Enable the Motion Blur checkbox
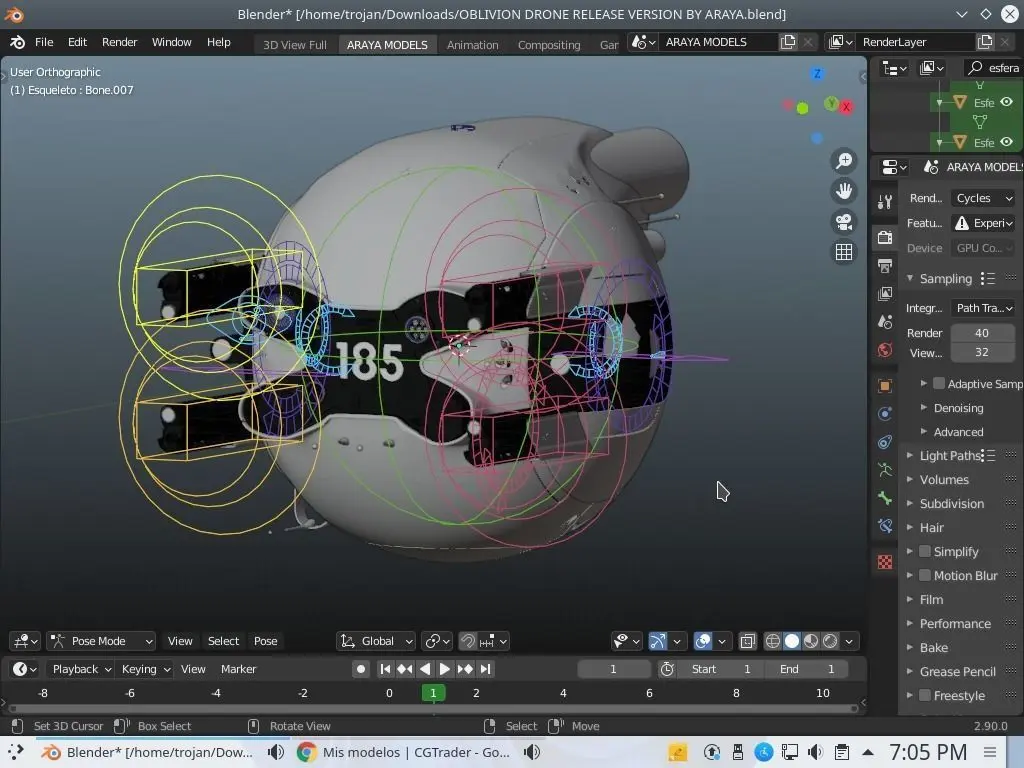Viewport: 1024px width, 768px height. [x=925, y=575]
